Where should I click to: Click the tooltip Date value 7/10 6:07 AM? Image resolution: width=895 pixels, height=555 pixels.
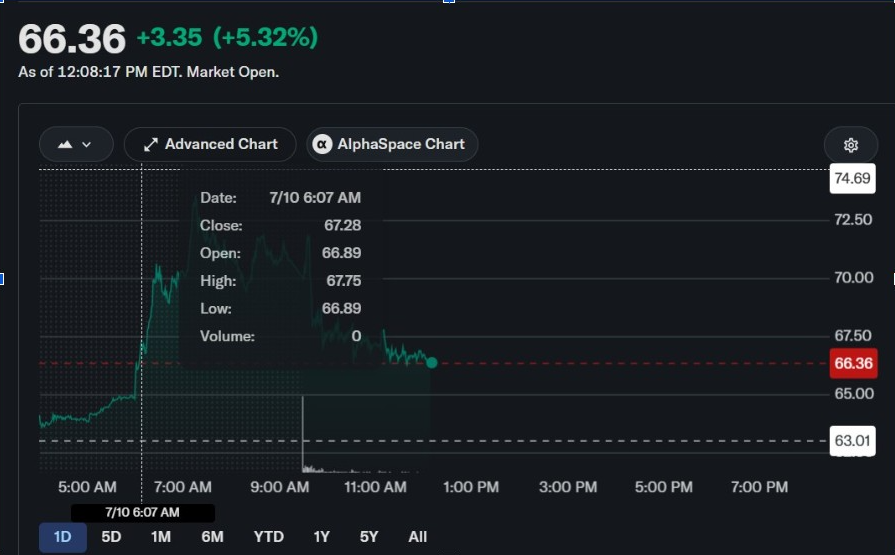click(x=315, y=198)
